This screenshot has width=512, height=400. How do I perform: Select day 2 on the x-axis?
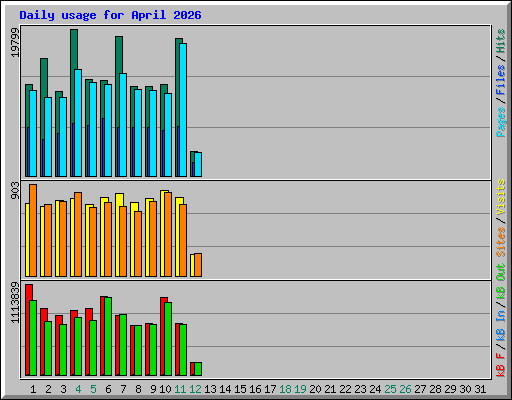coord(48,389)
